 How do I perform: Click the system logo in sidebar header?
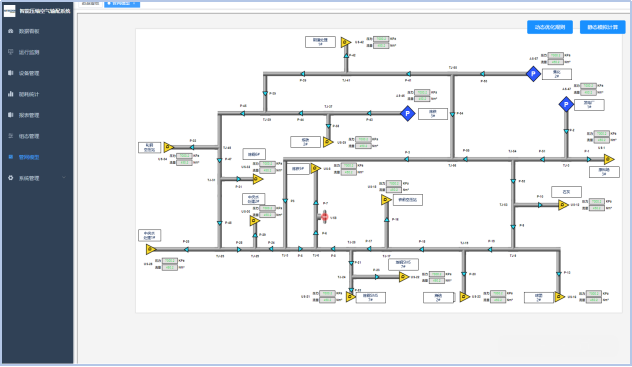click(x=9, y=11)
